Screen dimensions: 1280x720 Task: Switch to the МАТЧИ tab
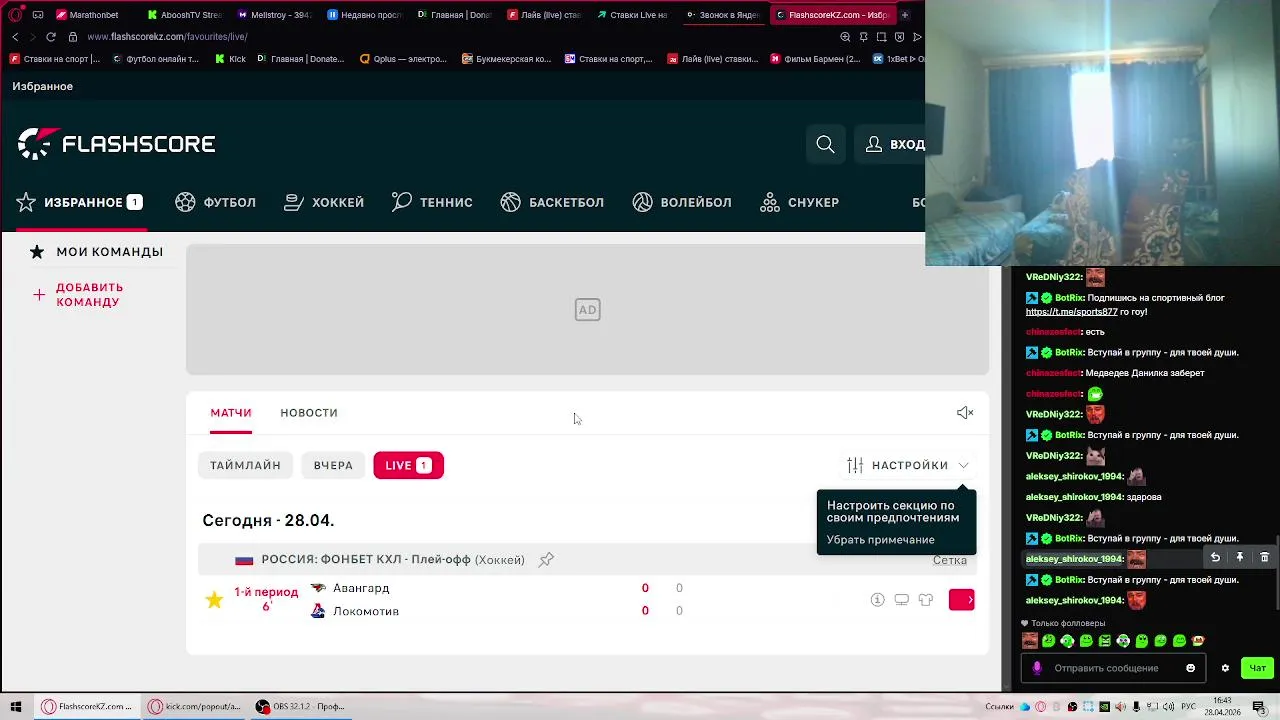coord(231,413)
